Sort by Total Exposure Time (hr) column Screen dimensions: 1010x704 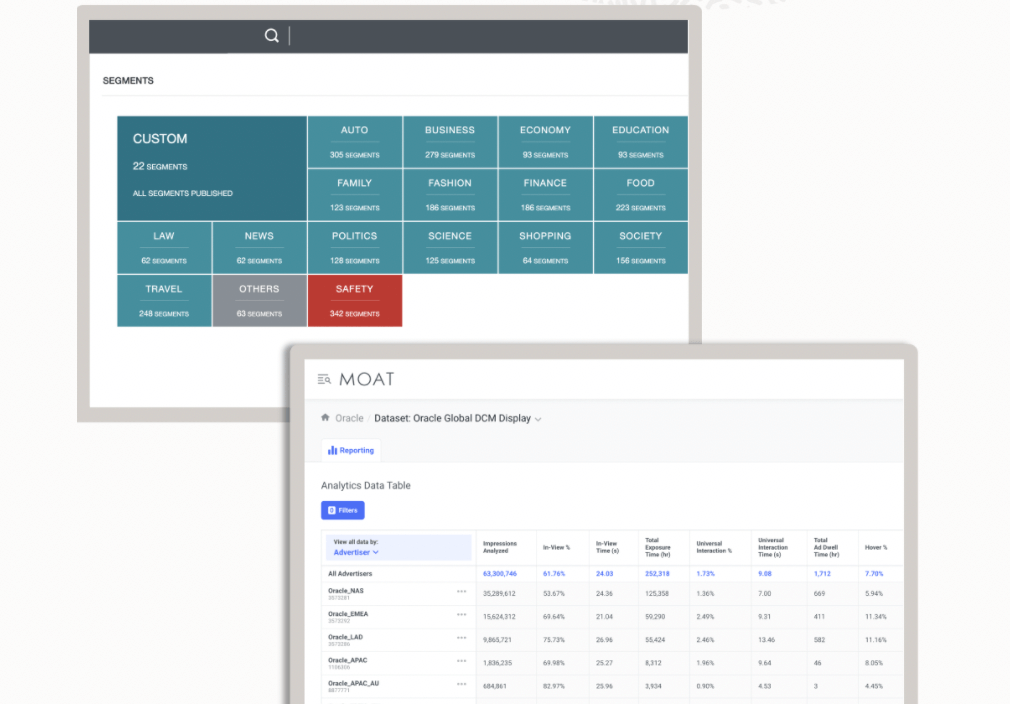point(658,547)
